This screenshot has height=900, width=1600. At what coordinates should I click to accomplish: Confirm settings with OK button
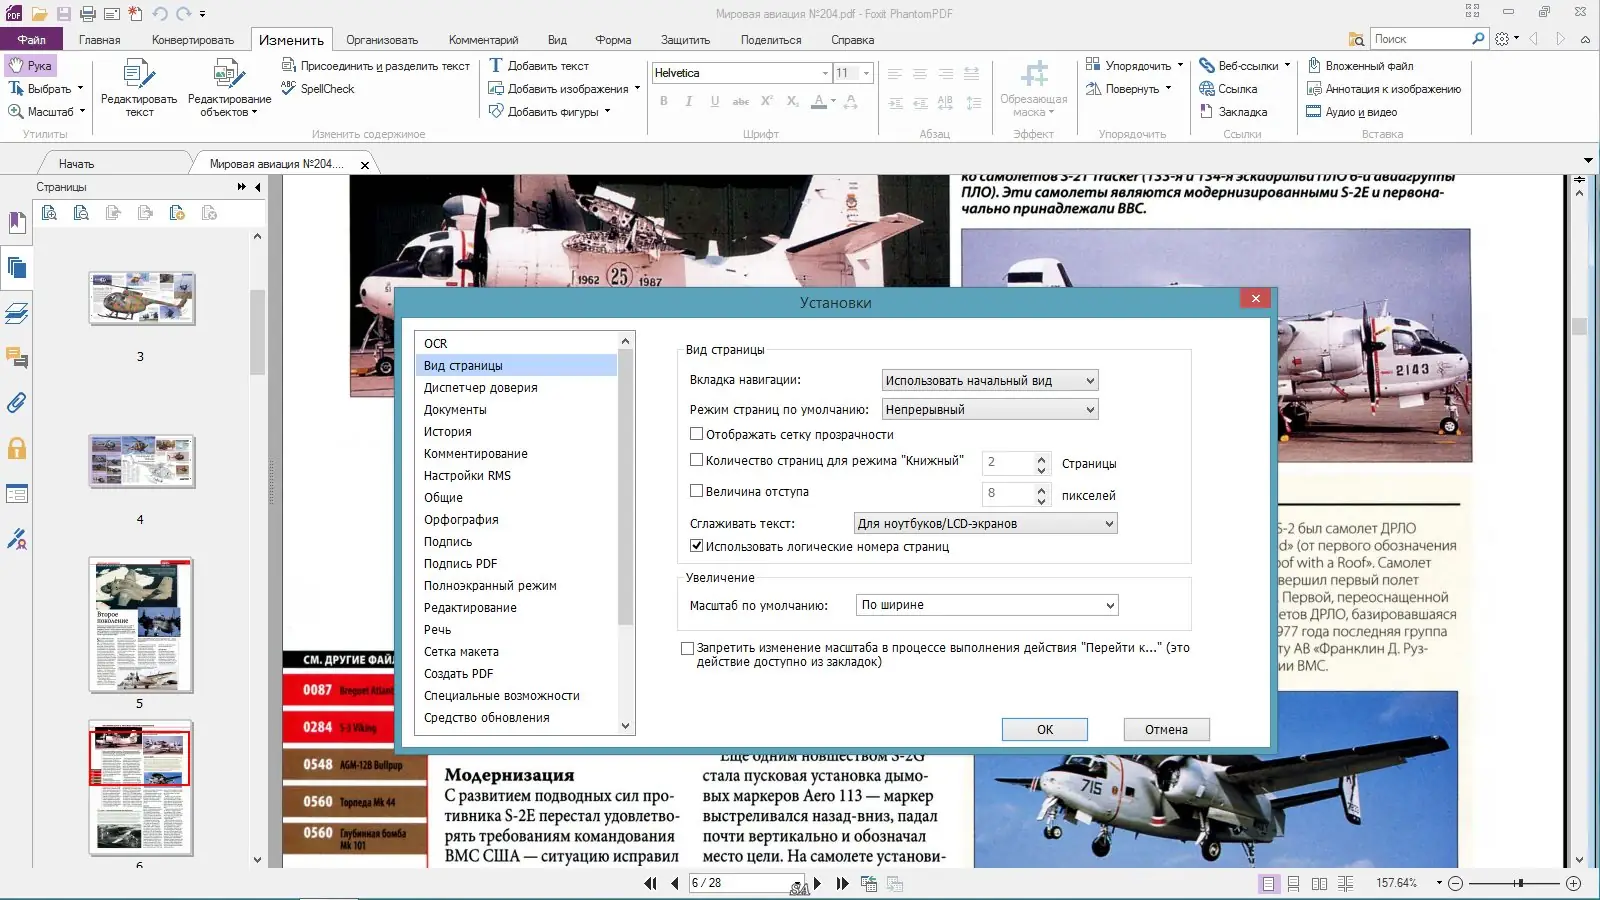tap(1045, 729)
